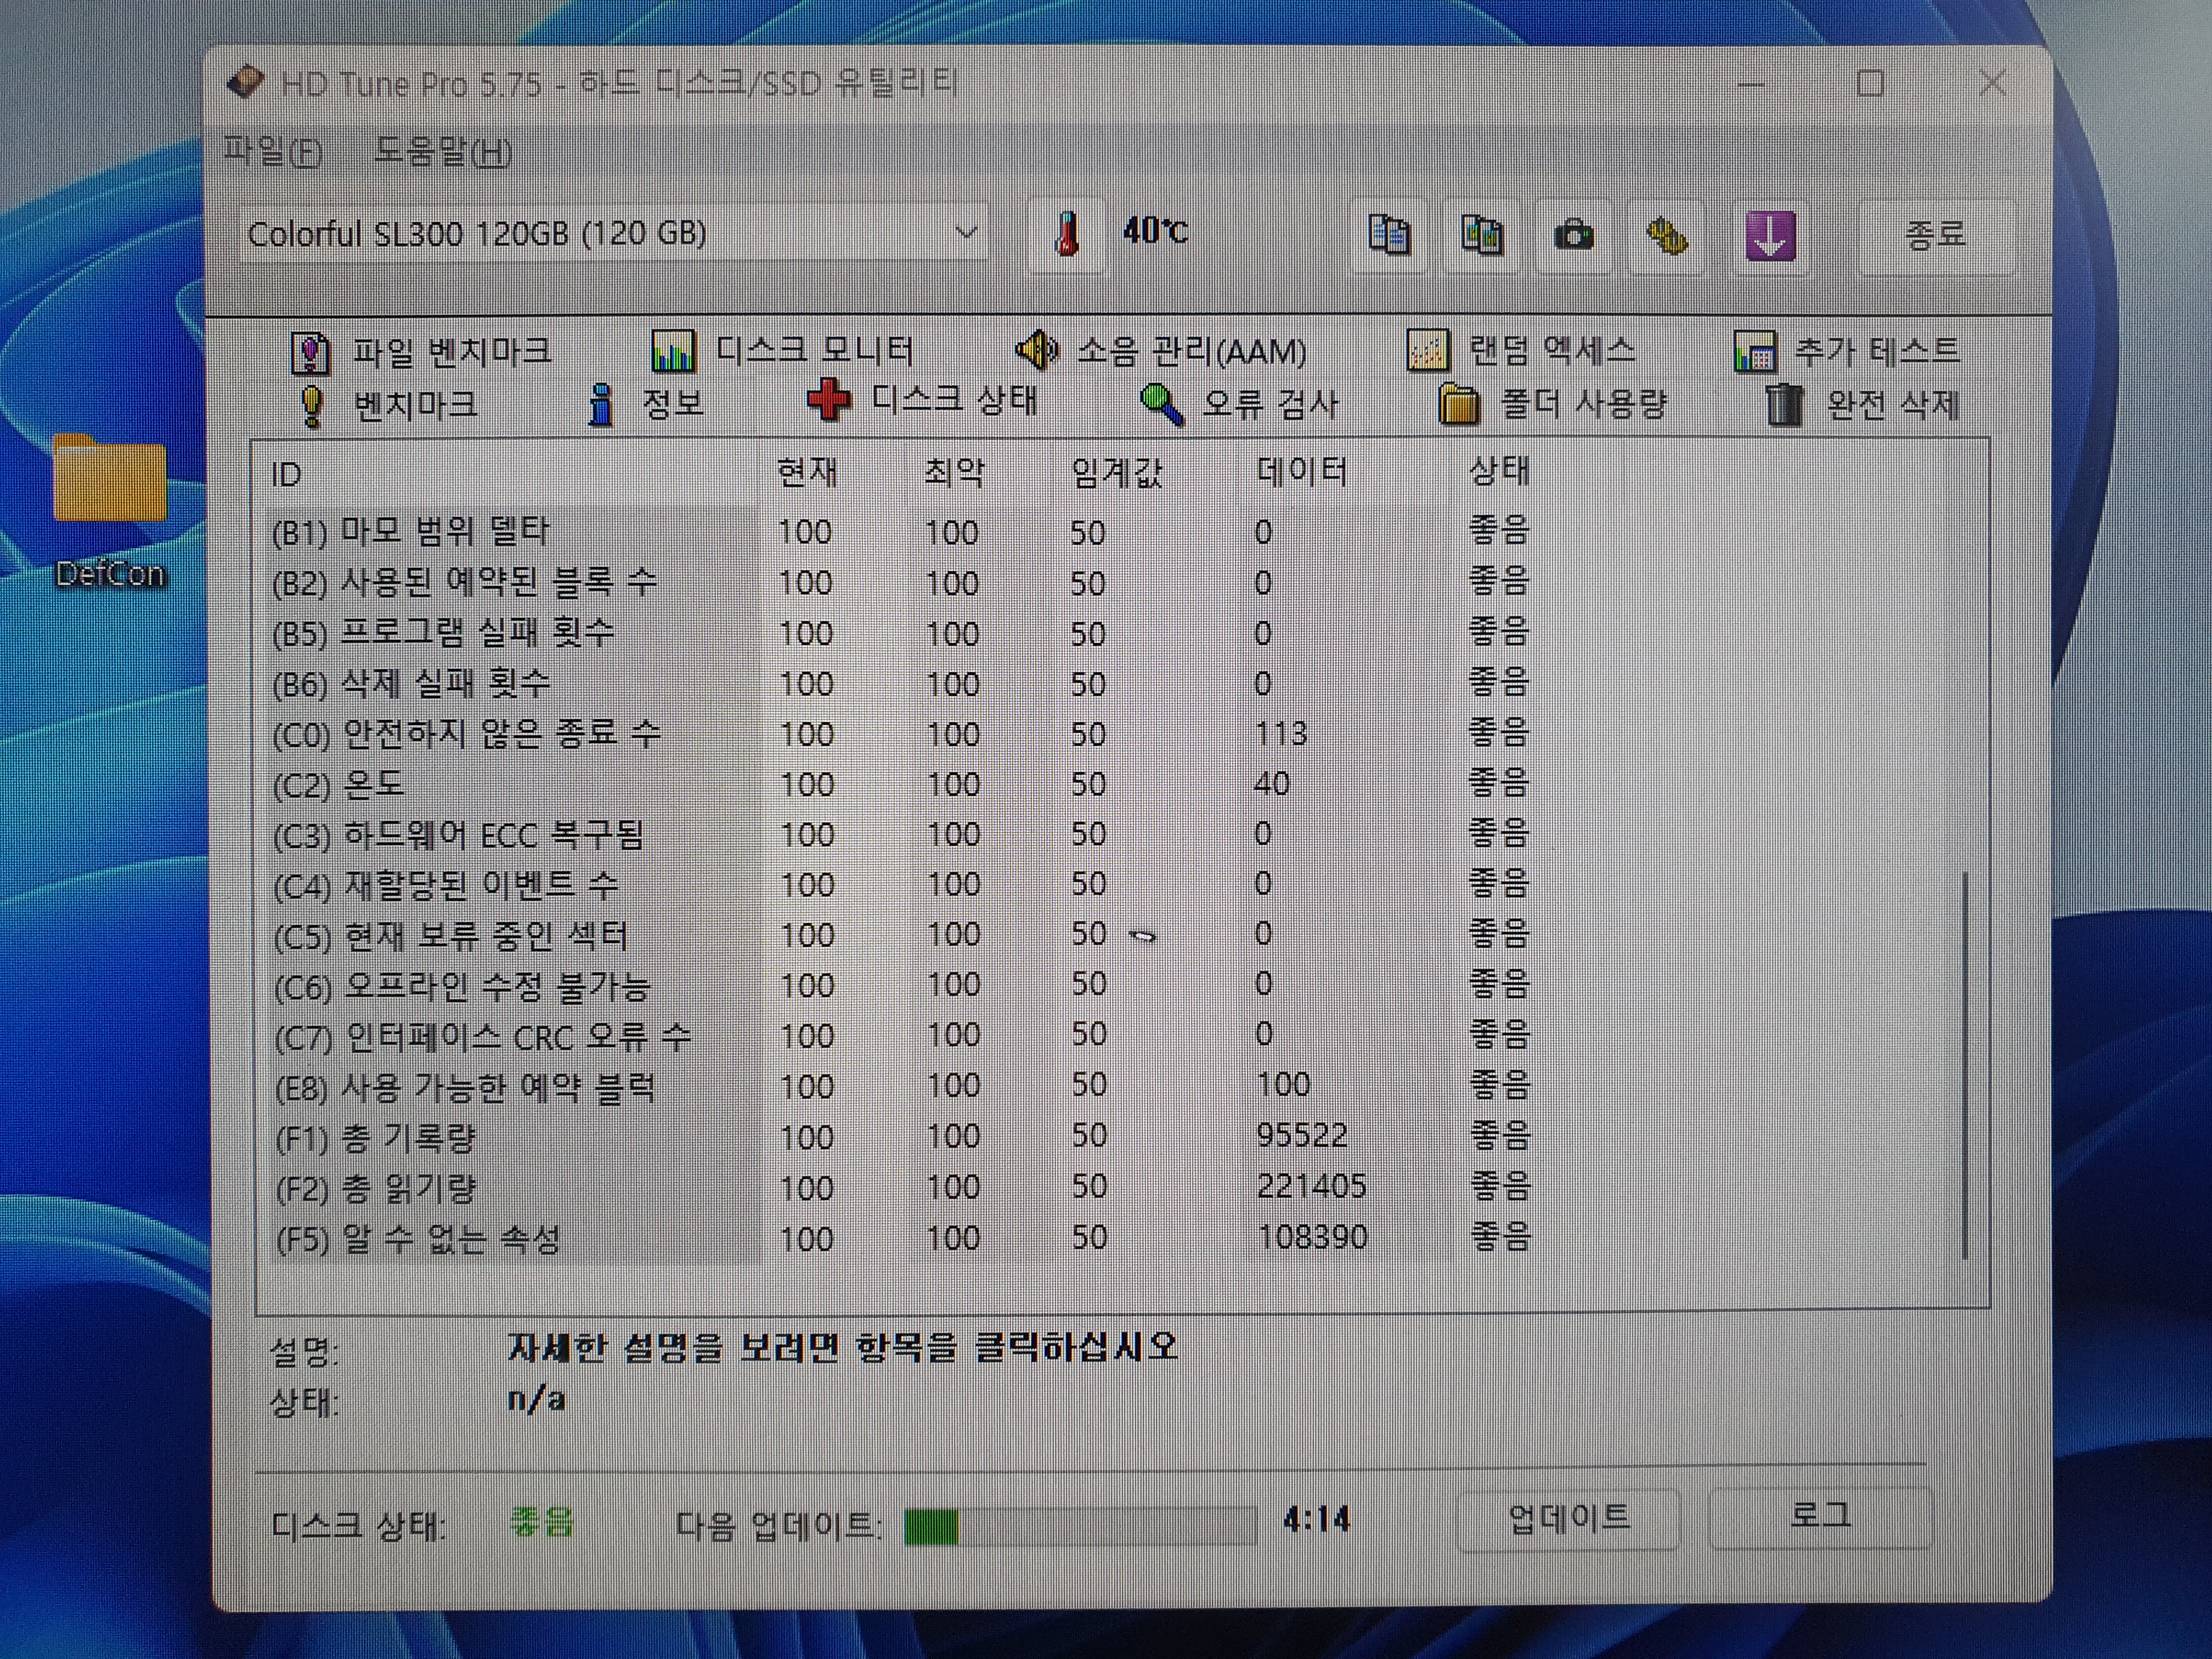Select the (C4) 재할당된 이벤트 수 row
2212x1659 pixels.
900,883
